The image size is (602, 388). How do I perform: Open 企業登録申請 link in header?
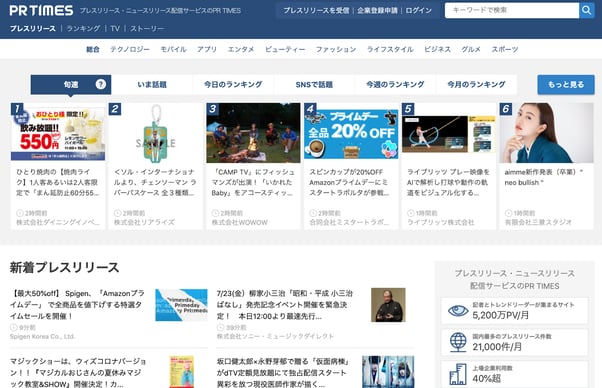[377, 10]
